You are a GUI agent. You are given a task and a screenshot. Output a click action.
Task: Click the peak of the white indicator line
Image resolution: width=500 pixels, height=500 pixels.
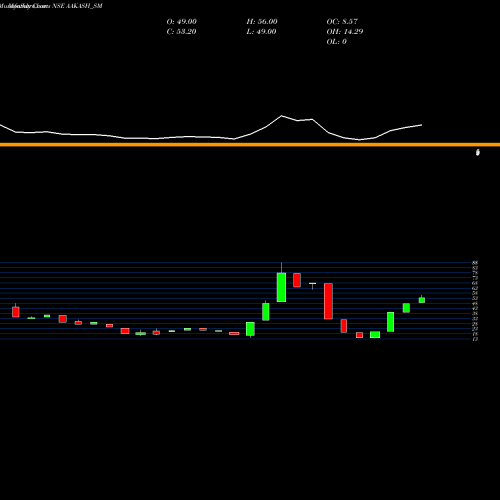pos(281,116)
